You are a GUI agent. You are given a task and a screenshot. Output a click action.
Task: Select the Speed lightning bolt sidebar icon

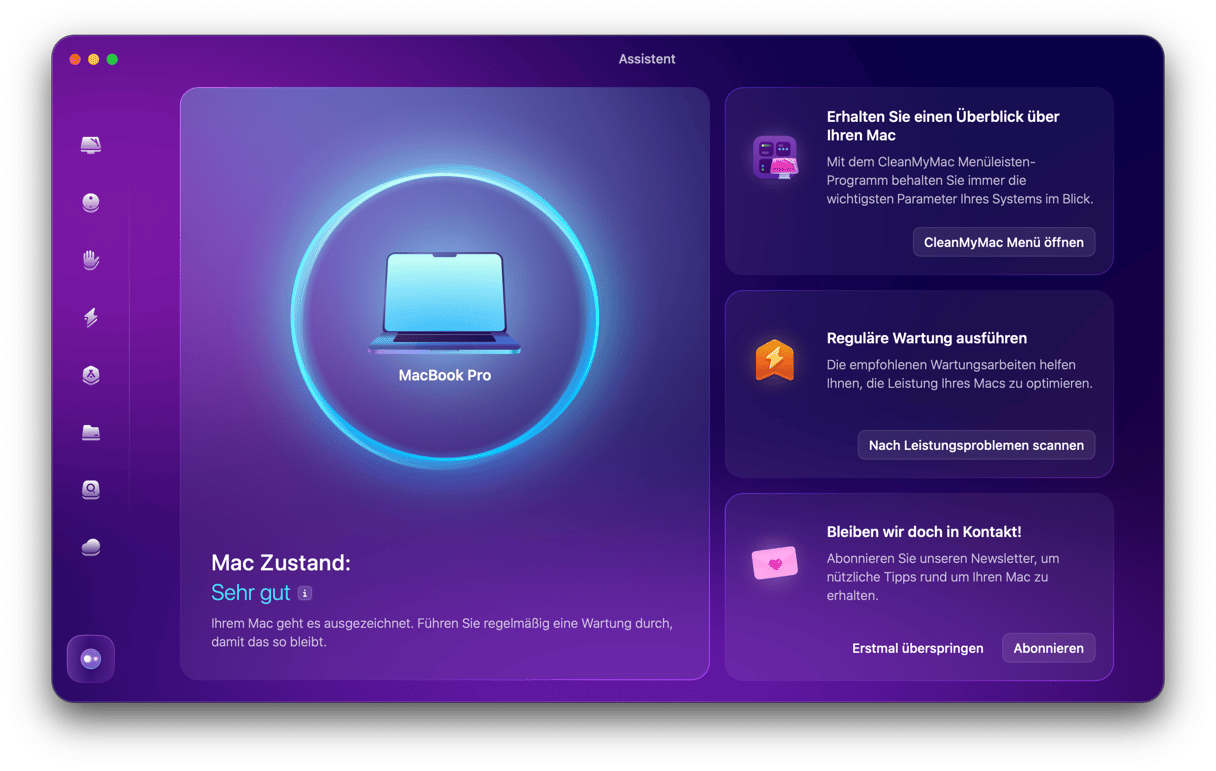click(x=91, y=318)
